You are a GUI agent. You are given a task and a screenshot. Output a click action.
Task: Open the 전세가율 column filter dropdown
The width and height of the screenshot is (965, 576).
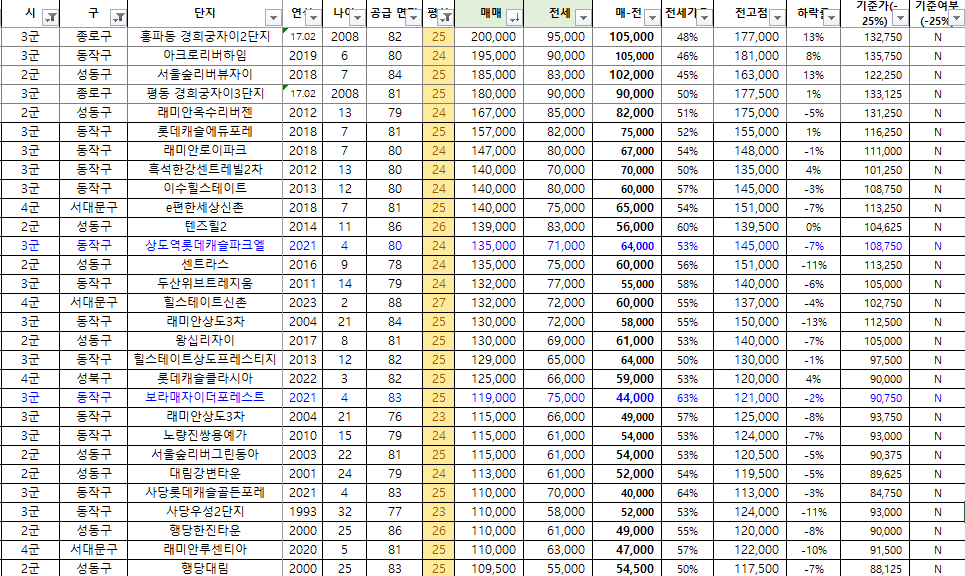704,18
